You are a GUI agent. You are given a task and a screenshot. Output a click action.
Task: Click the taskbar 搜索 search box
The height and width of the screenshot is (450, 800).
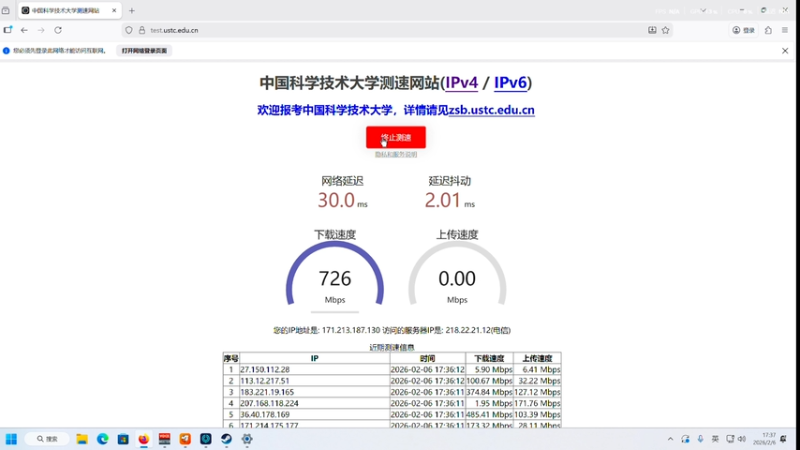(x=47, y=439)
